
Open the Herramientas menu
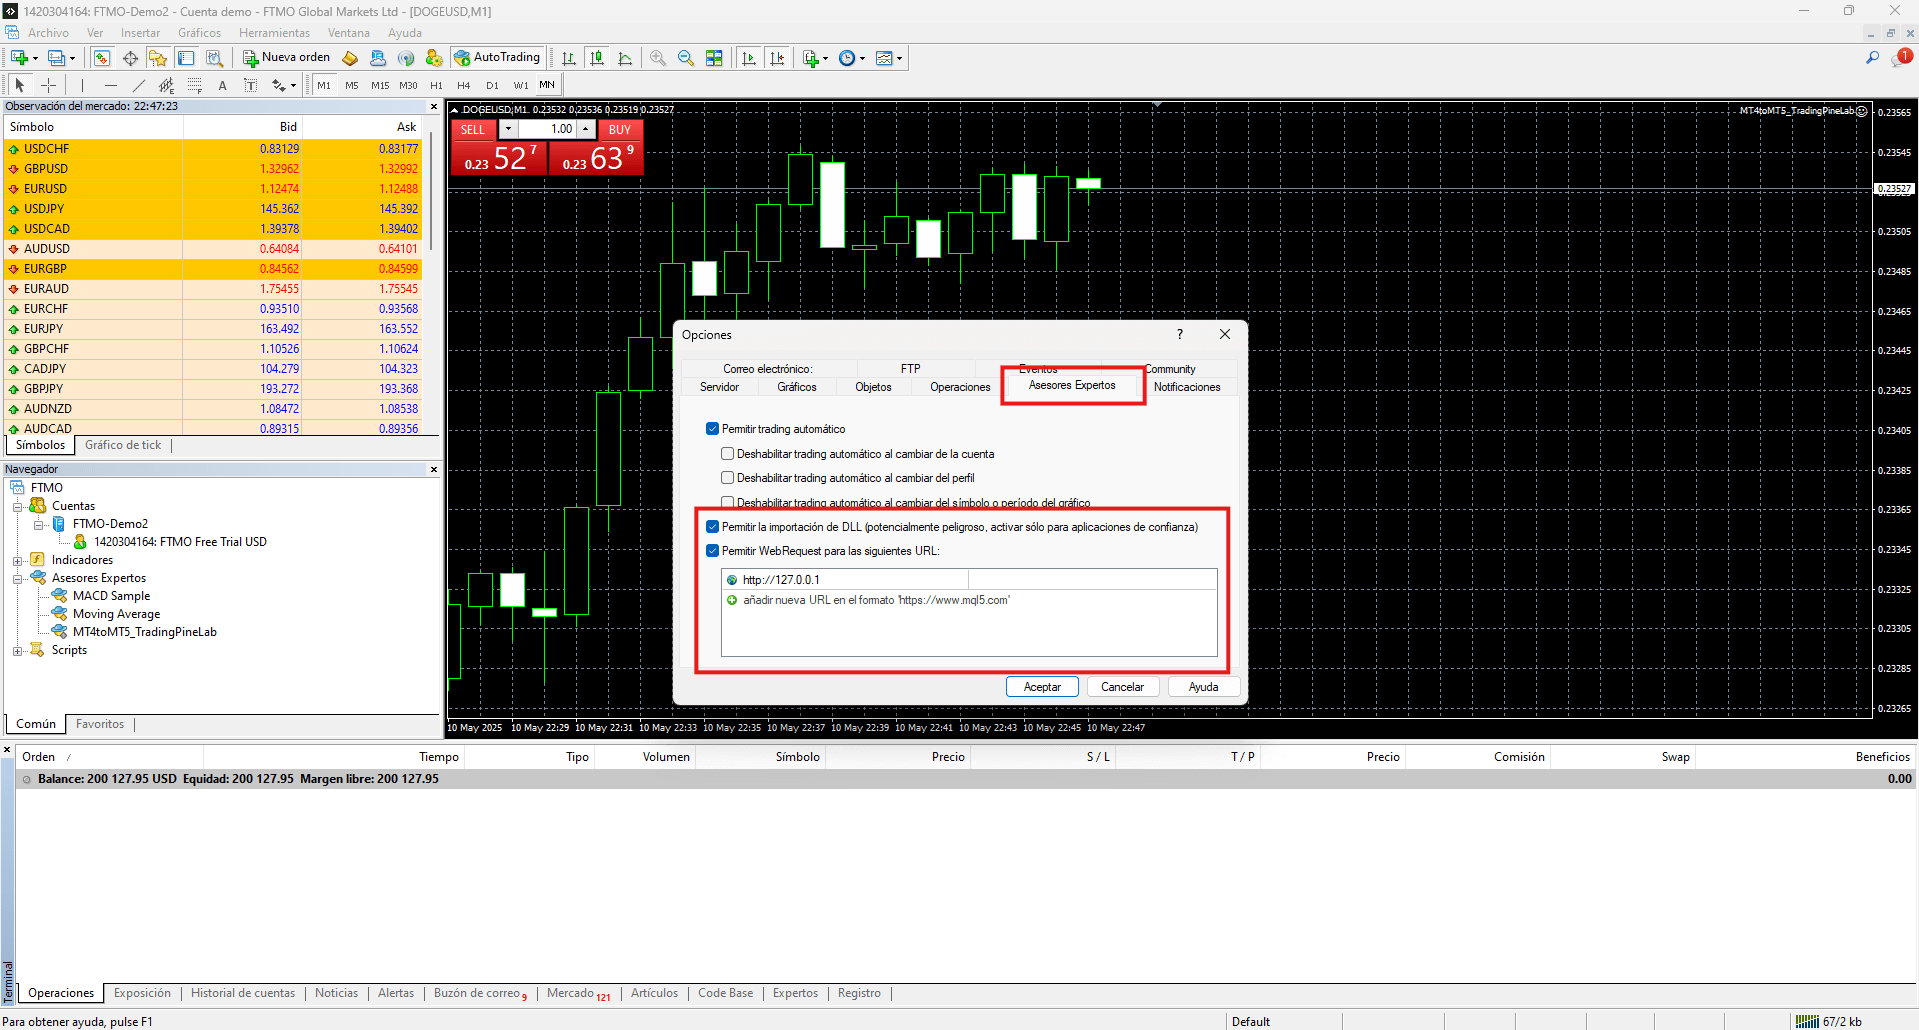(x=274, y=33)
